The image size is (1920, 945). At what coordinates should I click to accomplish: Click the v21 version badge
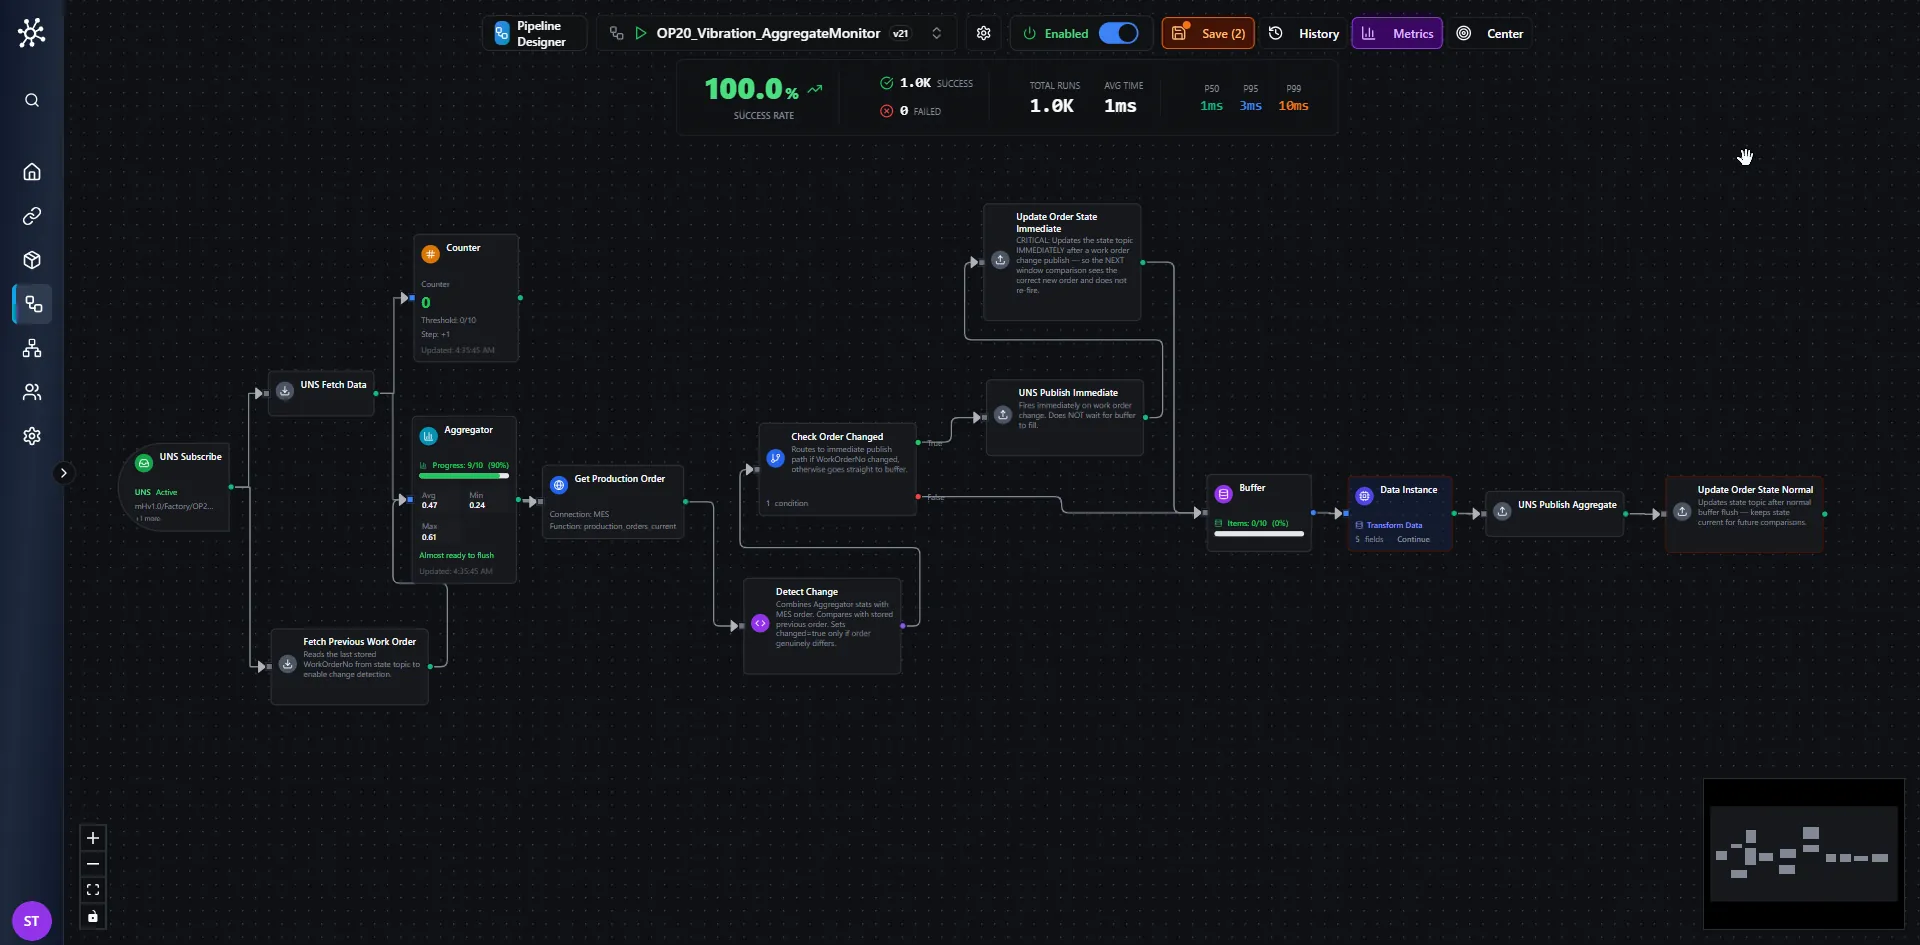(900, 33)
